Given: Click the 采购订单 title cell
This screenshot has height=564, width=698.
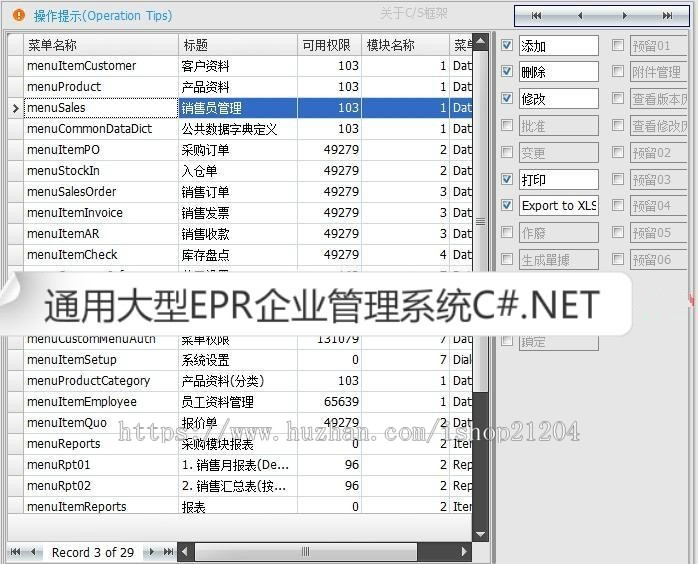Looking at the screenshot, I should [238, 150].
